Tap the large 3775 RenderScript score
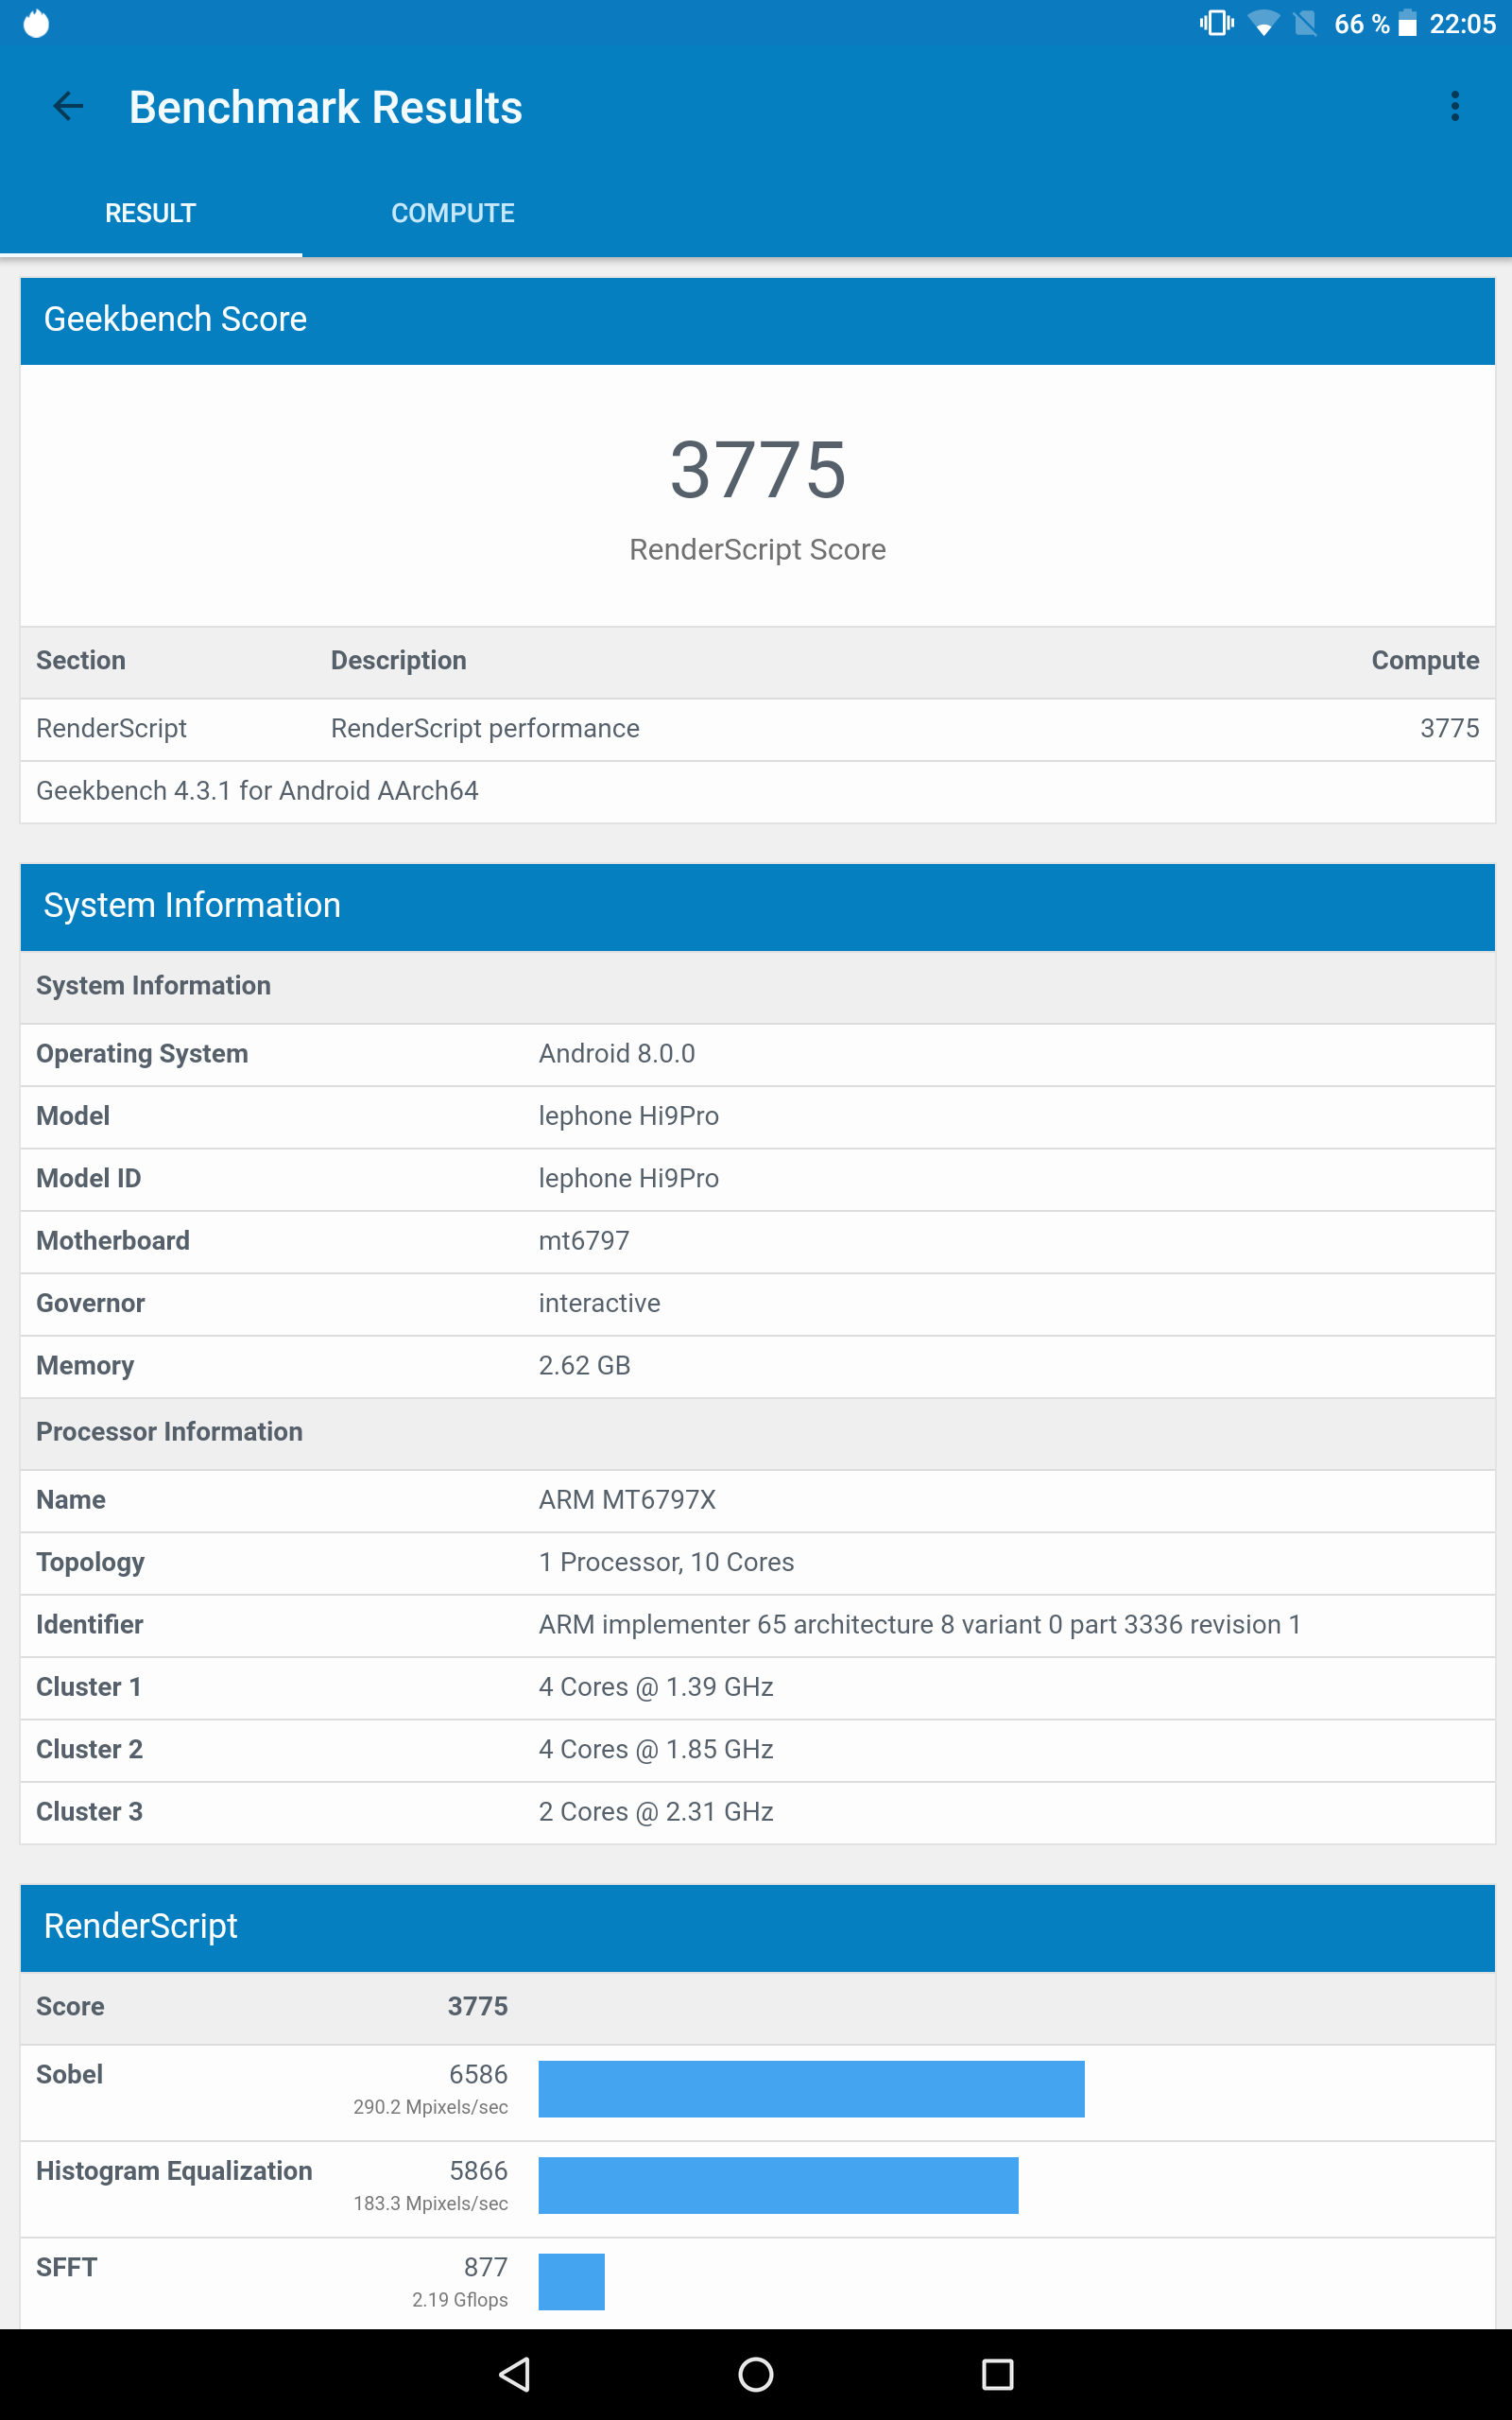This screenshot has height=2420, width=1512. tap(757, 470)
